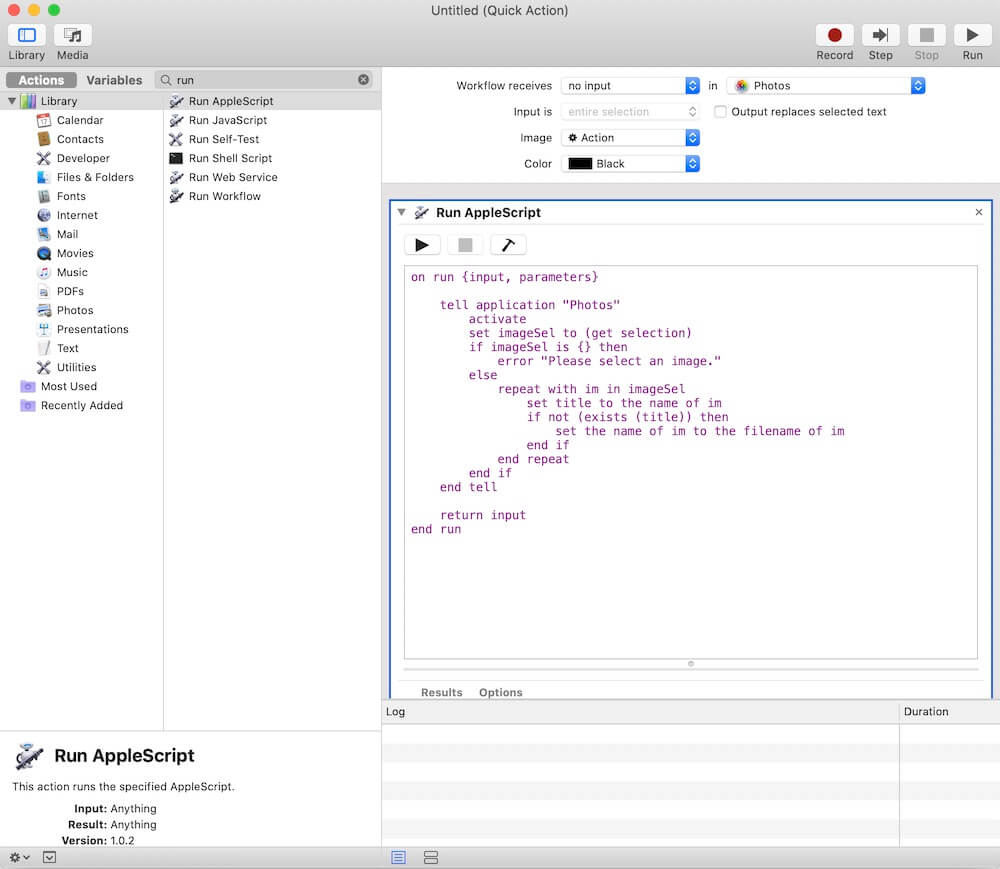Switch to the Actions tab

(x=41, y=80)
